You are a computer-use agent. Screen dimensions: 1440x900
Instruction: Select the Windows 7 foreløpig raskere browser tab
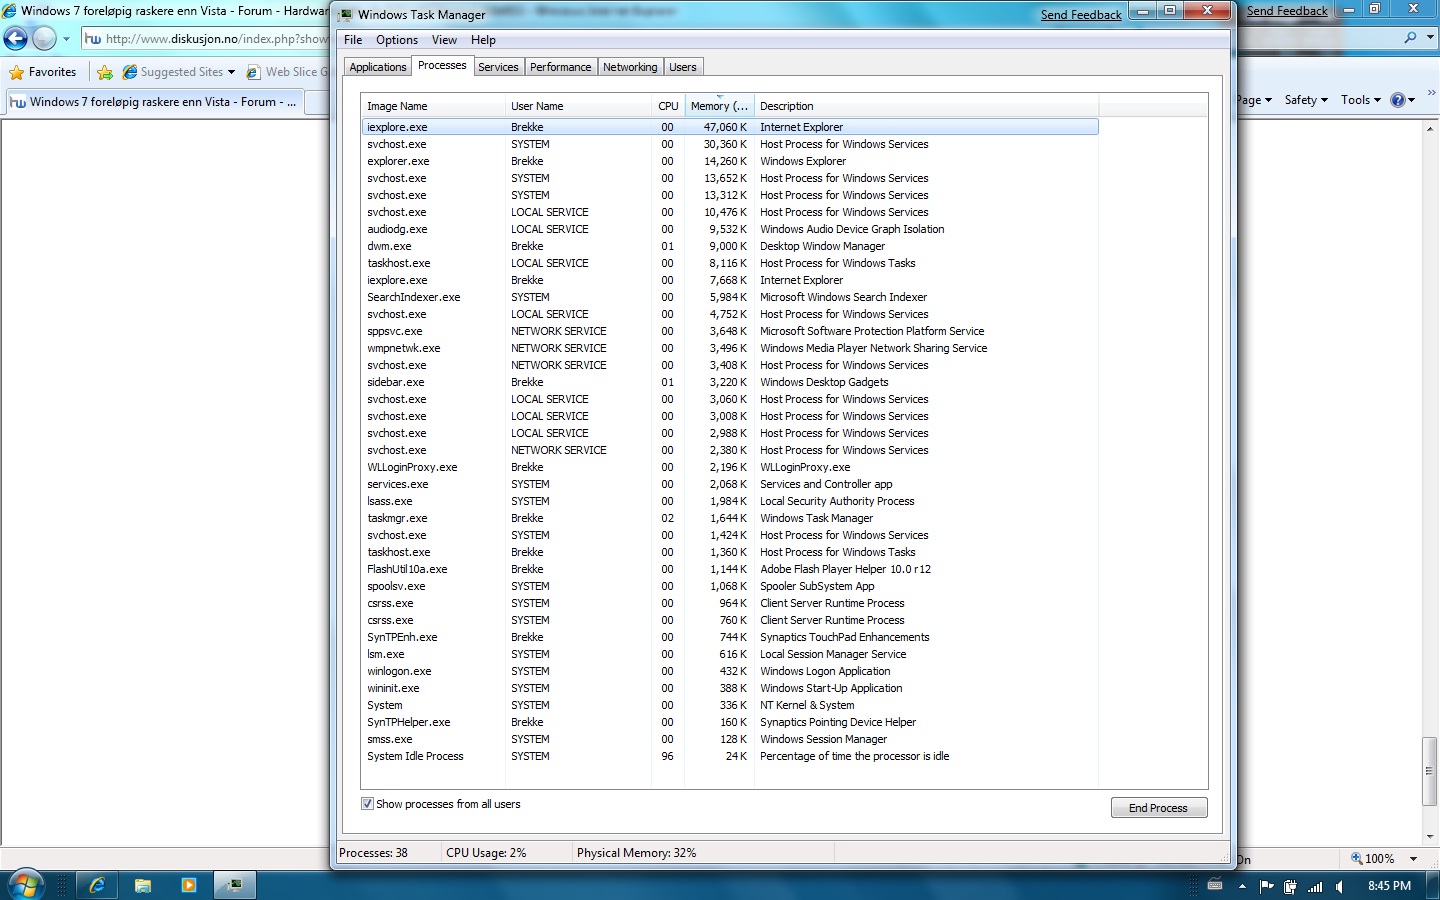pyautogui.click(x=153, y=102)
